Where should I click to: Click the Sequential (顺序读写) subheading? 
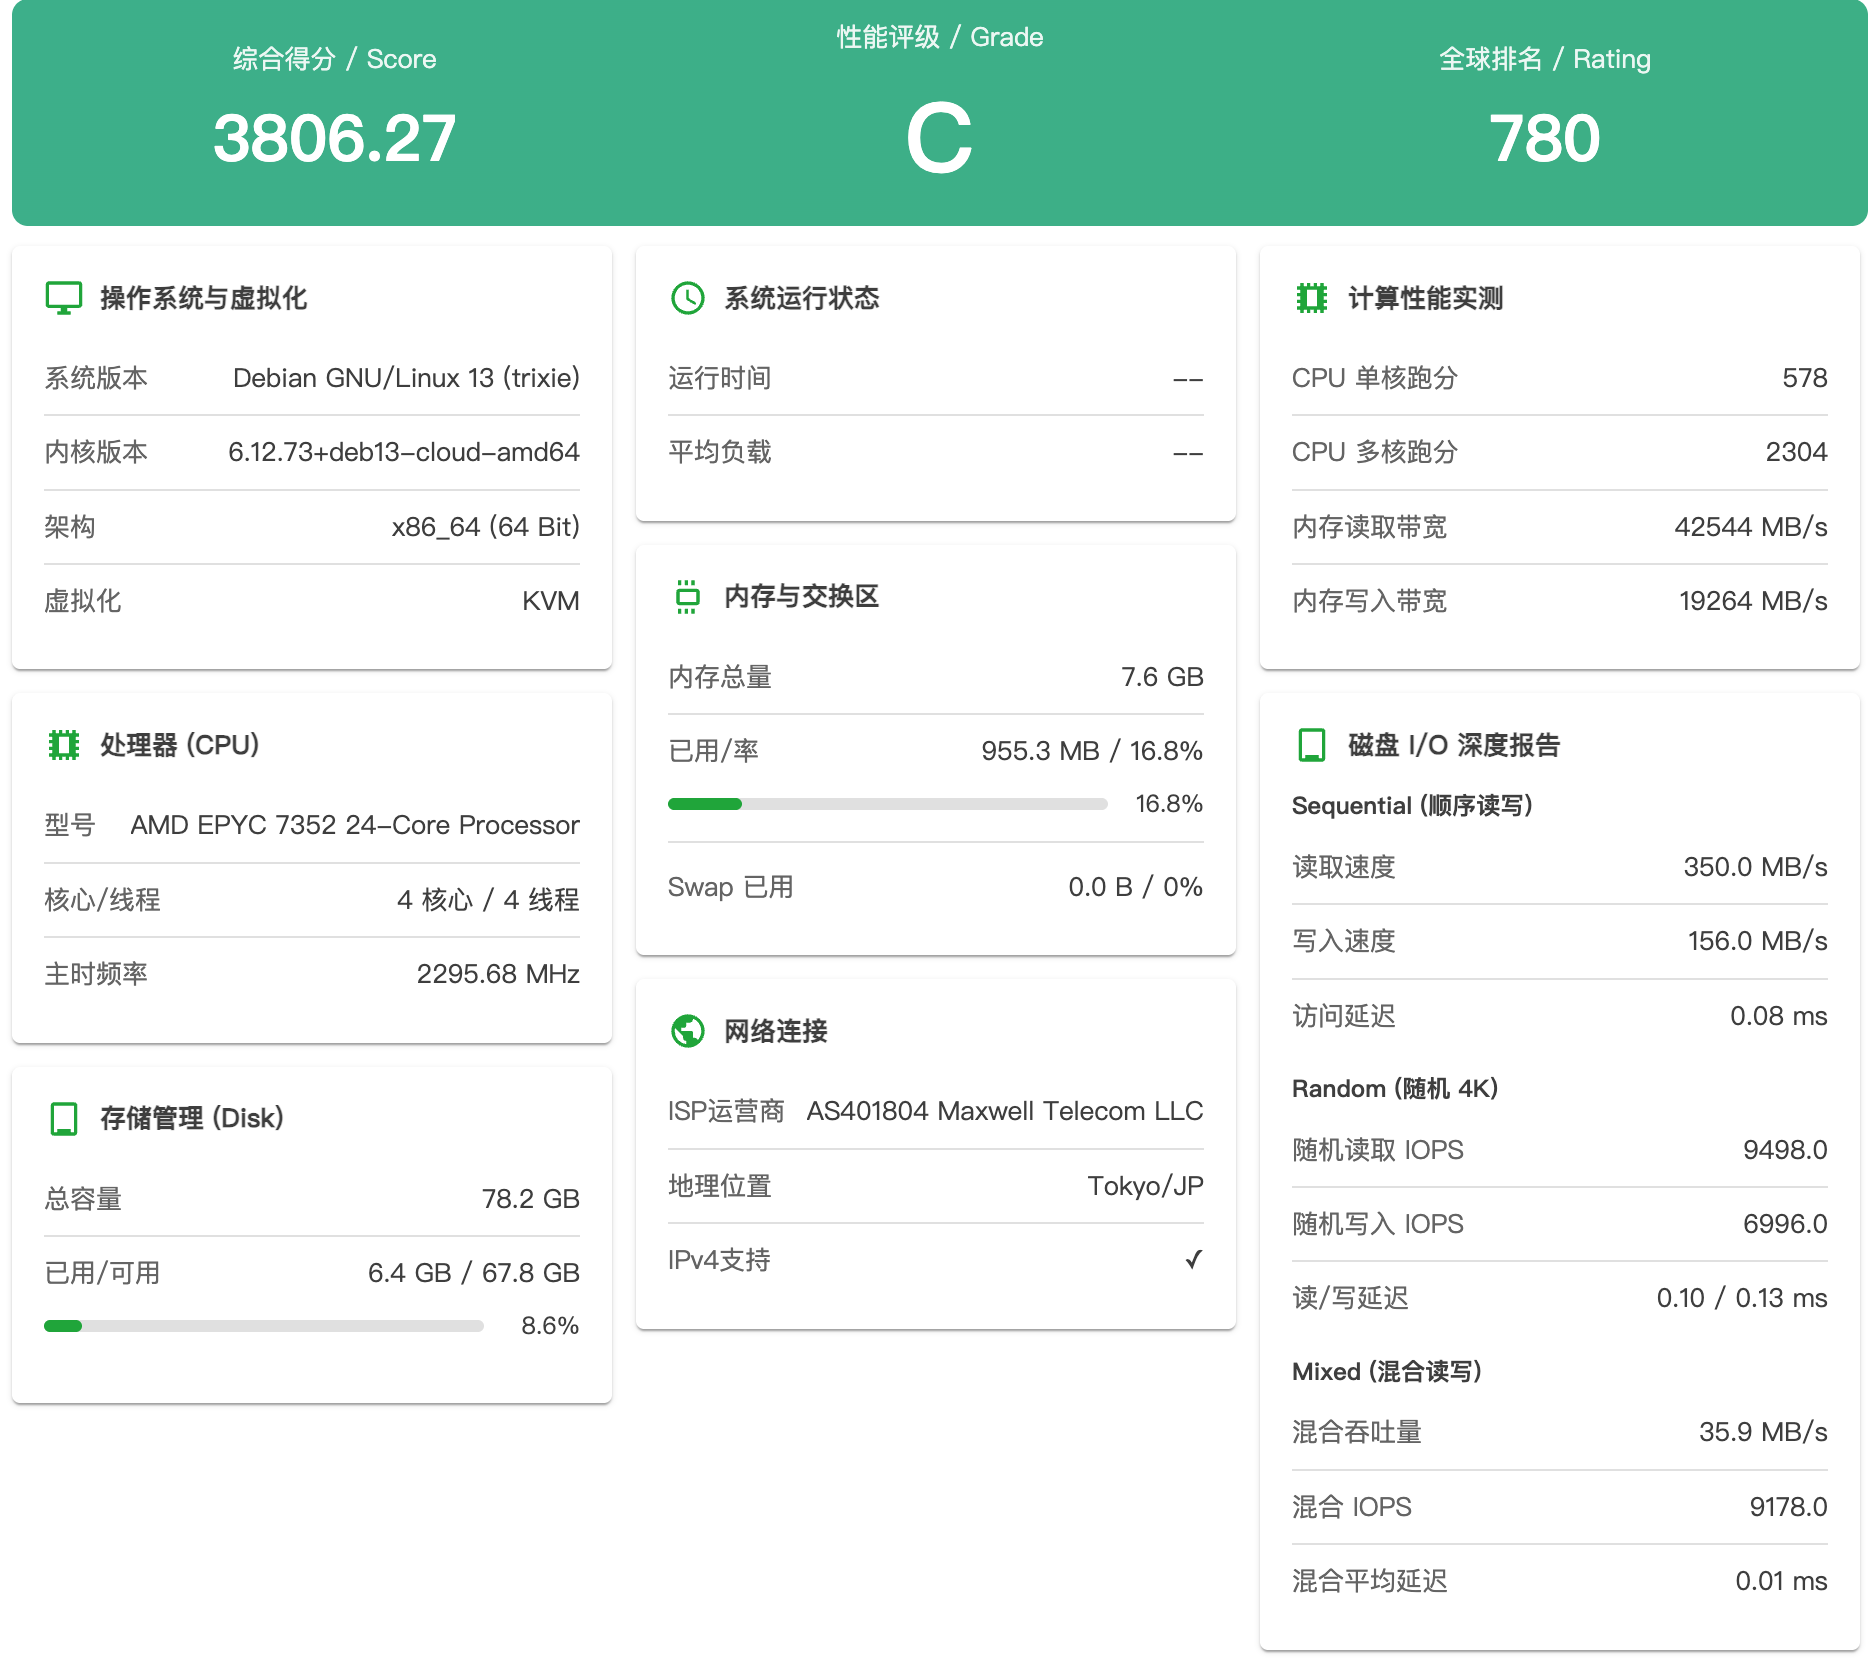(1412, 806)
